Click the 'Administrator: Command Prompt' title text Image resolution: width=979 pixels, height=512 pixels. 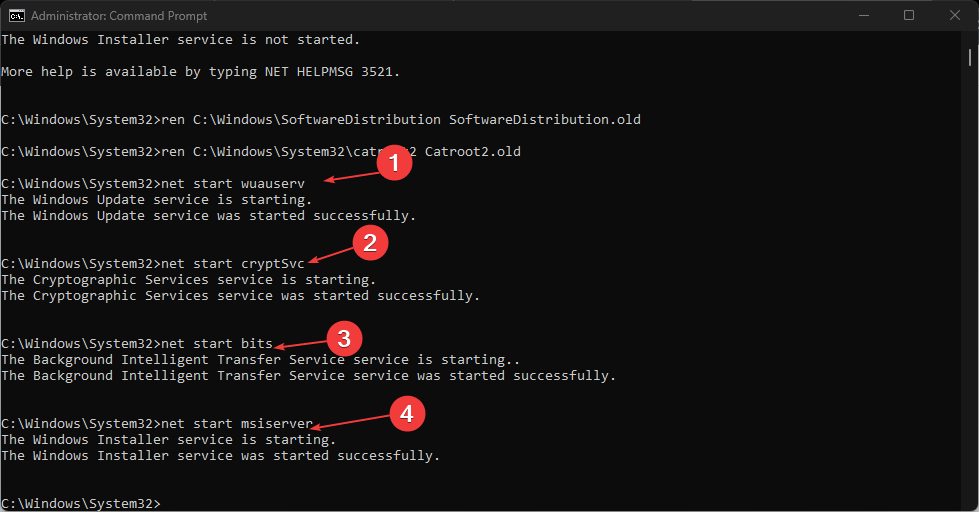point(119,16)
